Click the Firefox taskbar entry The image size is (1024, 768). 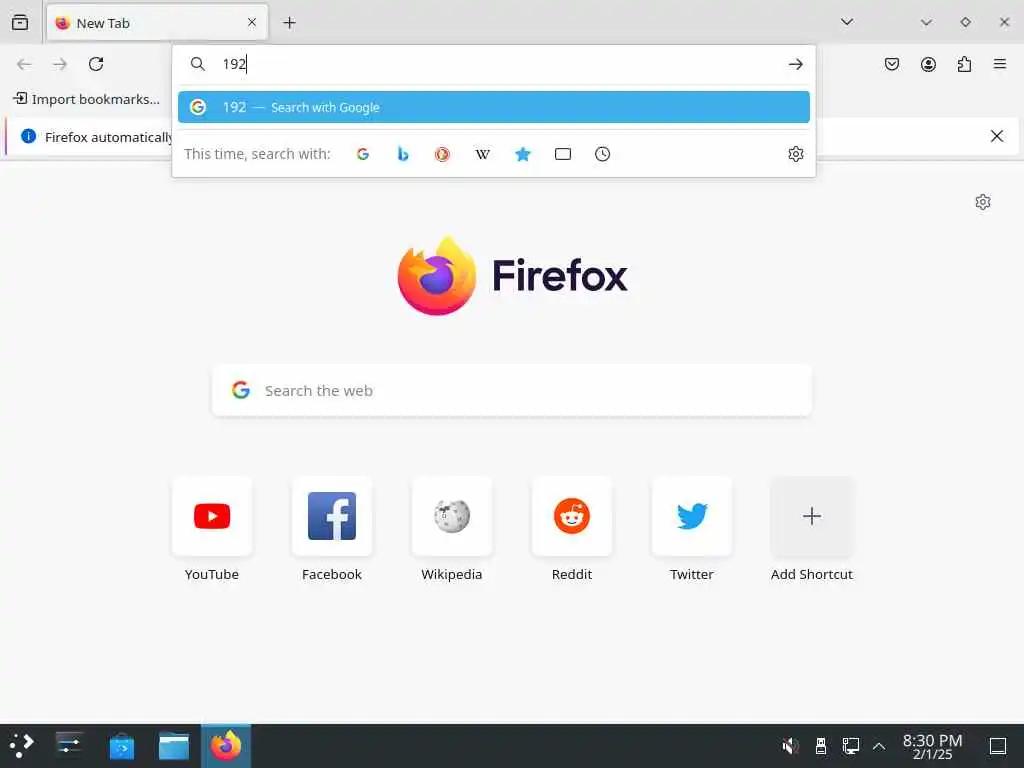pos(226,746)
